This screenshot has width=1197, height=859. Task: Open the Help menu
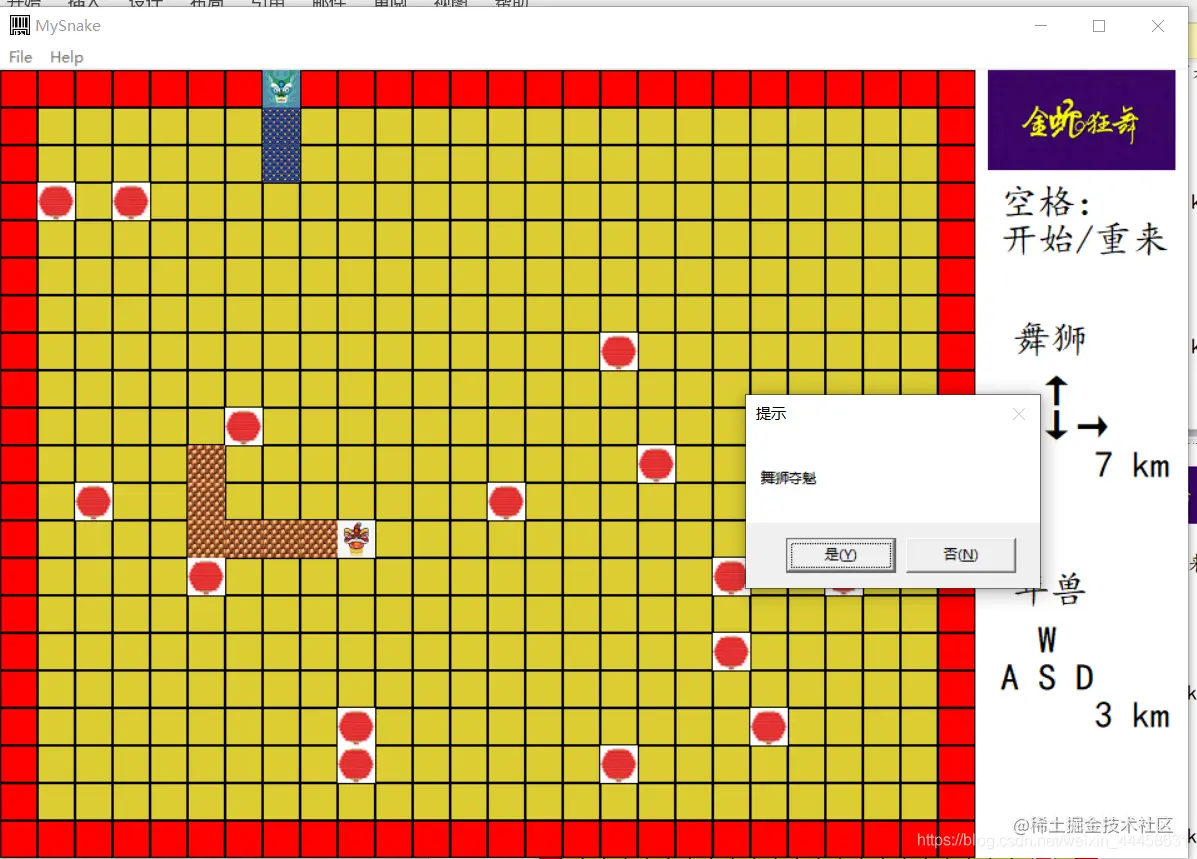click(66, 57)
